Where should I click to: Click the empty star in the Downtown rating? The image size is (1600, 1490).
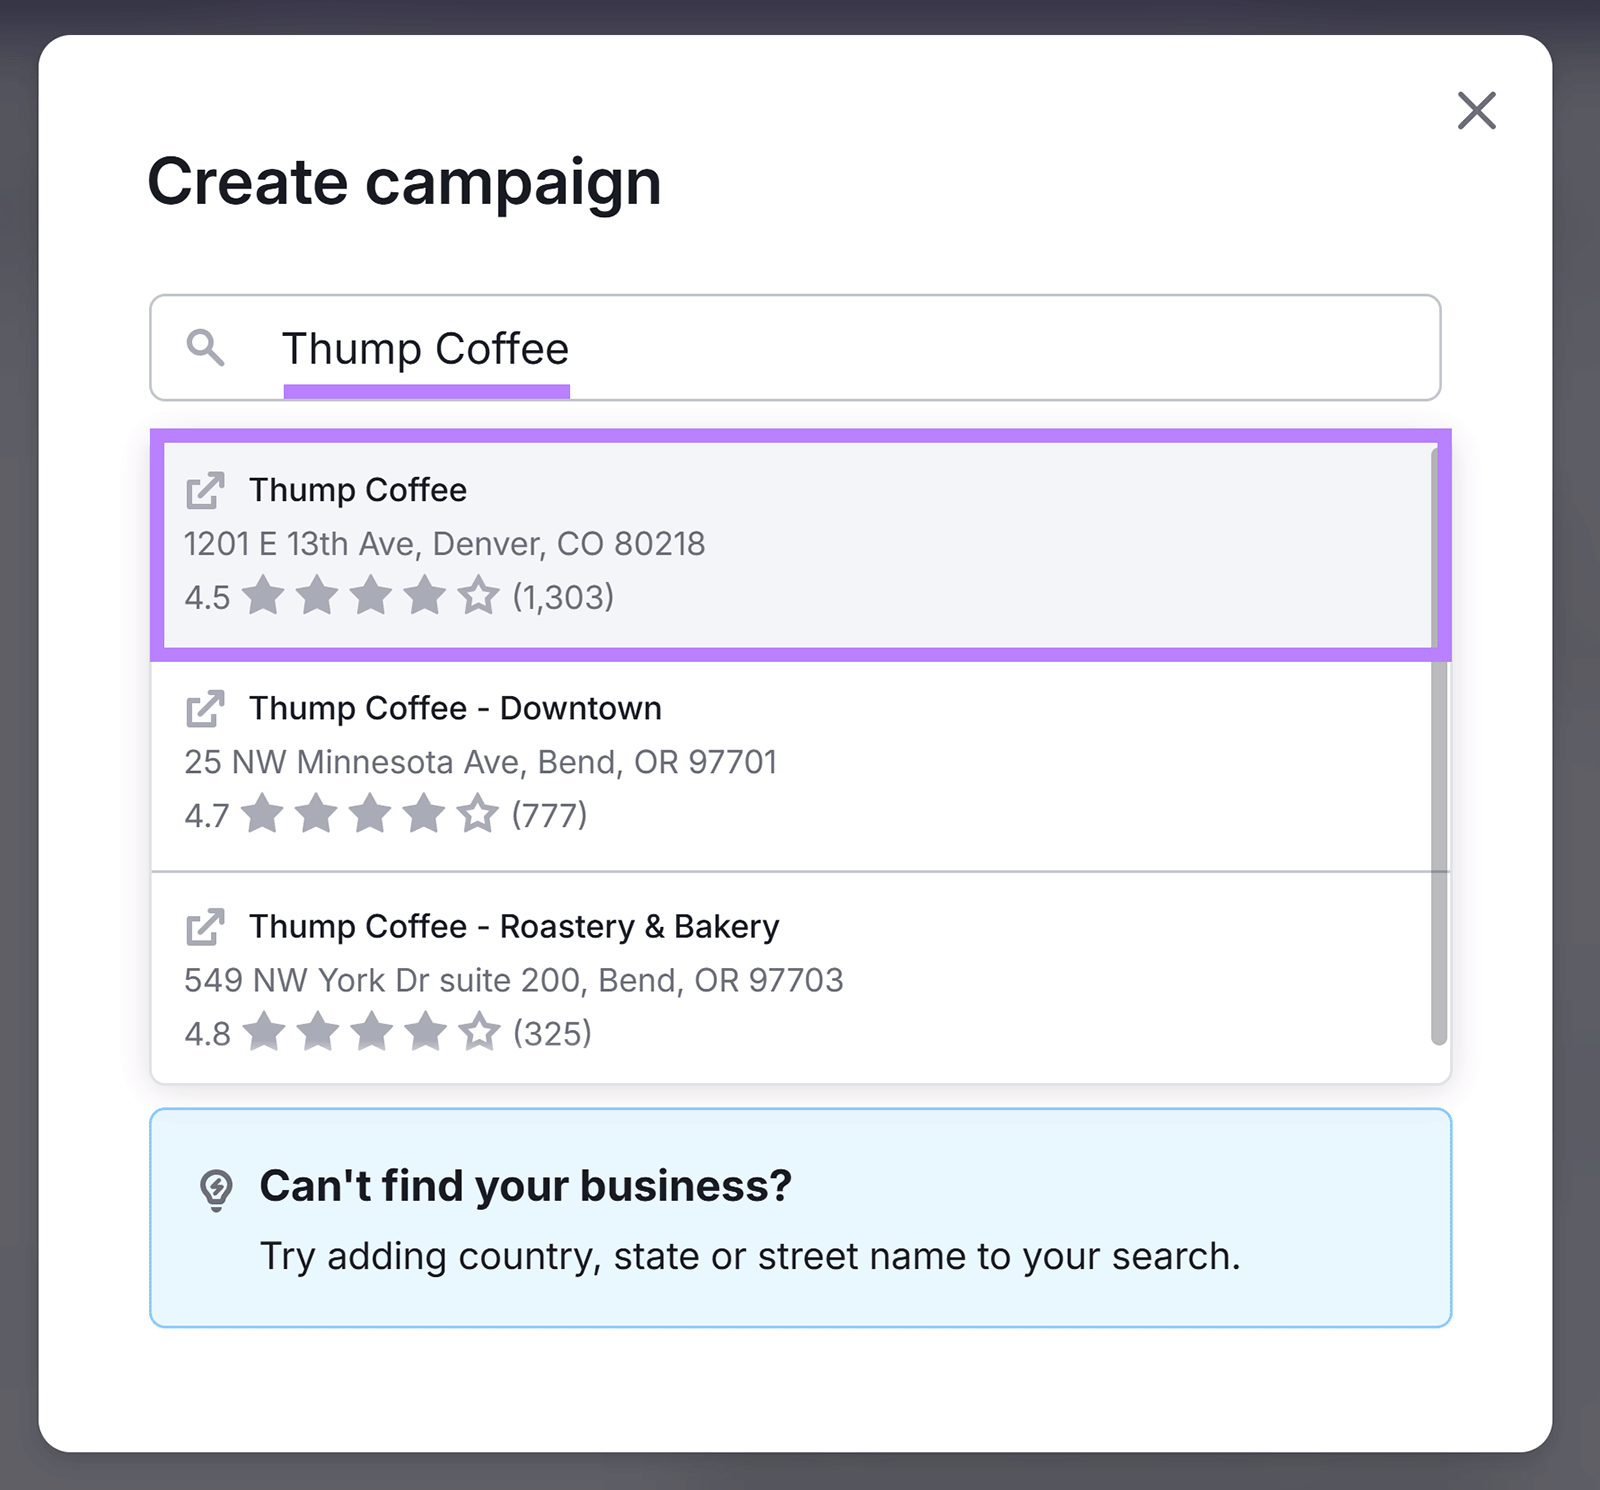point(480,813)
